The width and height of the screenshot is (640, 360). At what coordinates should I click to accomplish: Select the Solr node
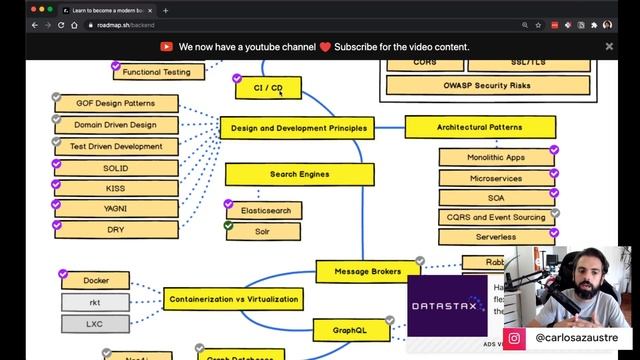pos(263,231)
